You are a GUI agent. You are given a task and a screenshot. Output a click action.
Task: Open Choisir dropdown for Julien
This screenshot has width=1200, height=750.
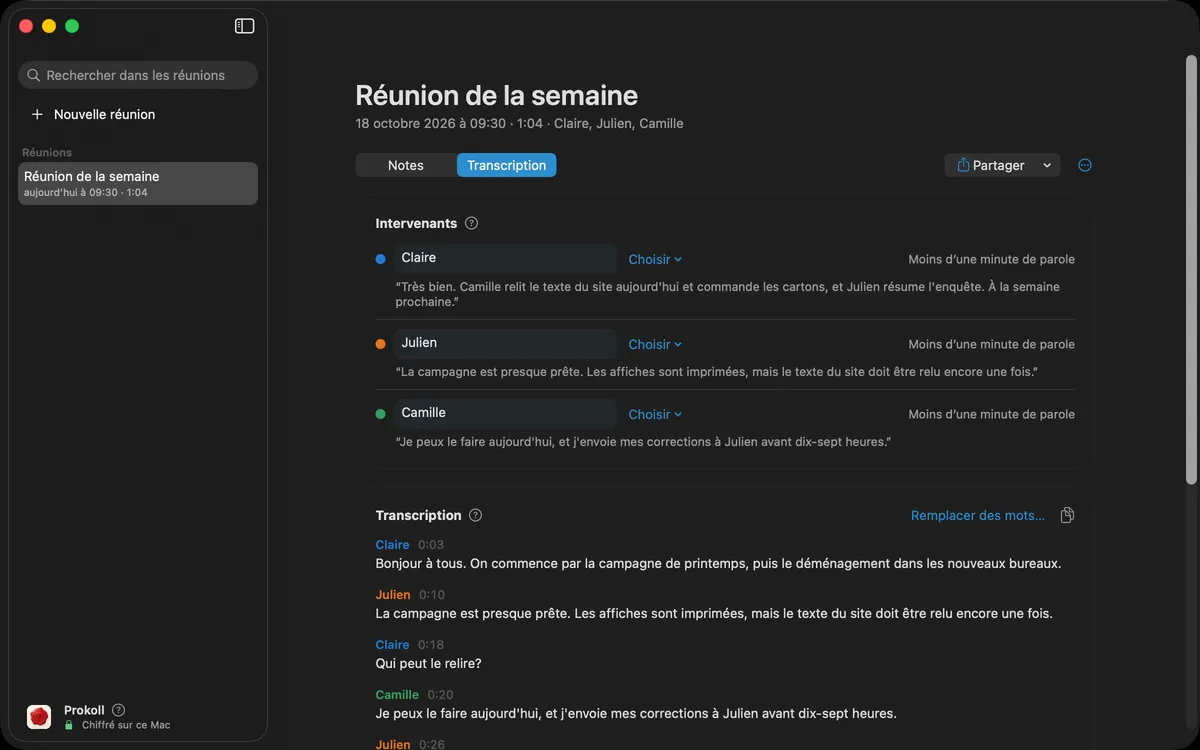[655, 344]
